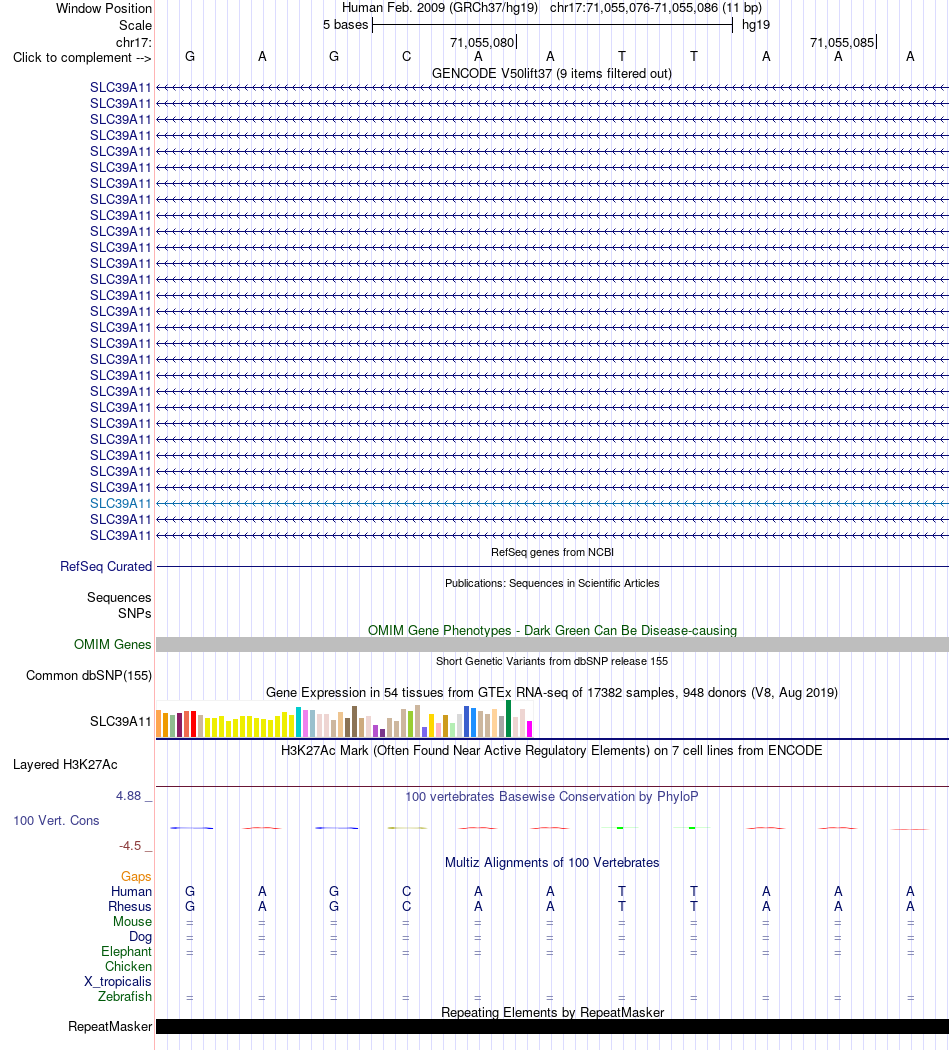Click the "Zebrafish" alignment row label
Viewport: 950px width, 1050px height.
tap(125, 996)
